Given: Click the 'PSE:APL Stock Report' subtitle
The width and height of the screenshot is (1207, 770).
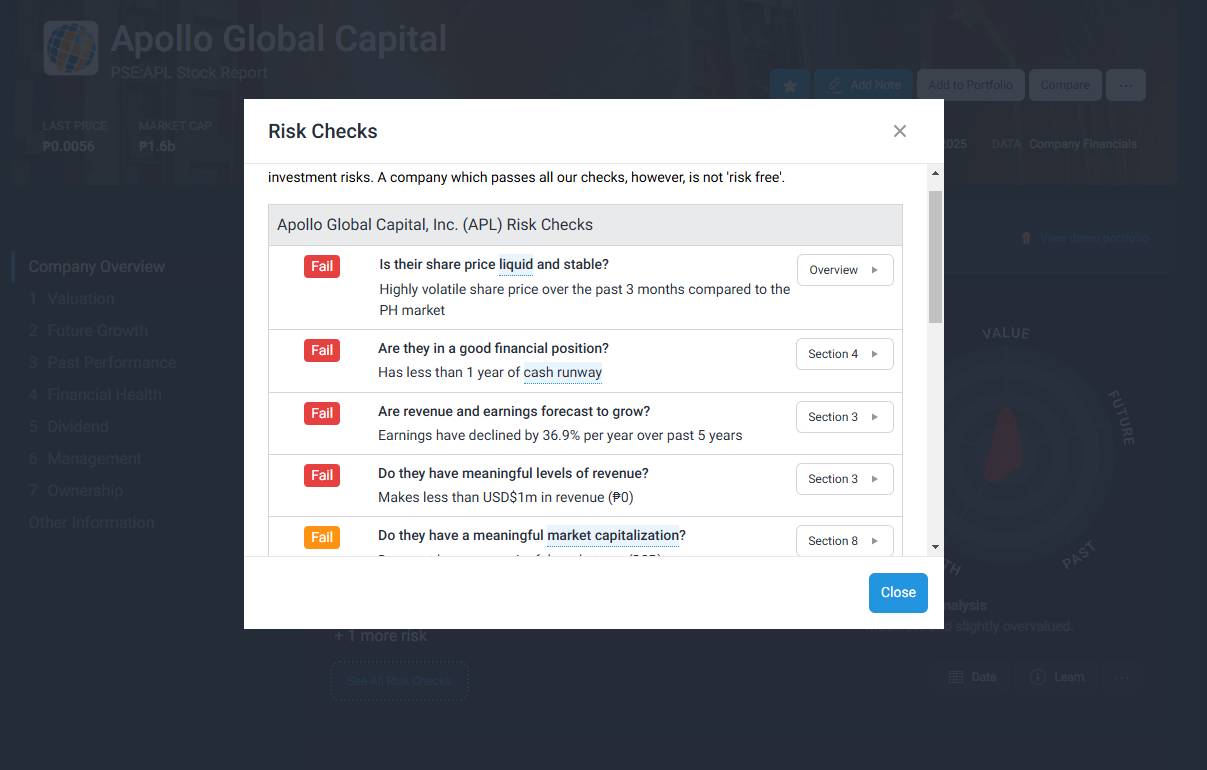Looking at the screenshot, I should pyautogui.click(x=189, y=72).
